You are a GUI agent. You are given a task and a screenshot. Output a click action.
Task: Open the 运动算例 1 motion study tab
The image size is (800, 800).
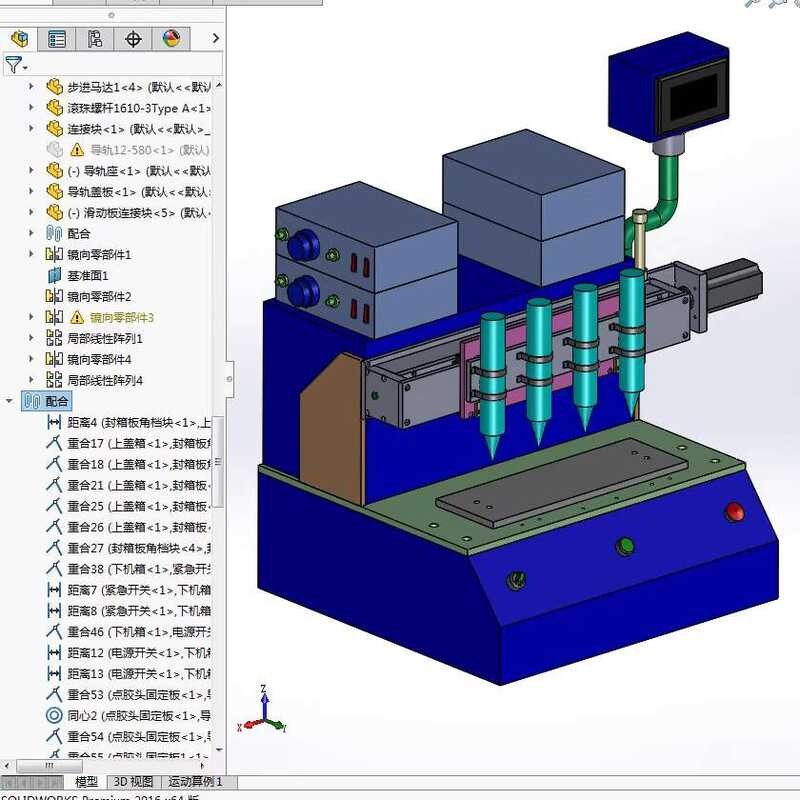point(195,782)
